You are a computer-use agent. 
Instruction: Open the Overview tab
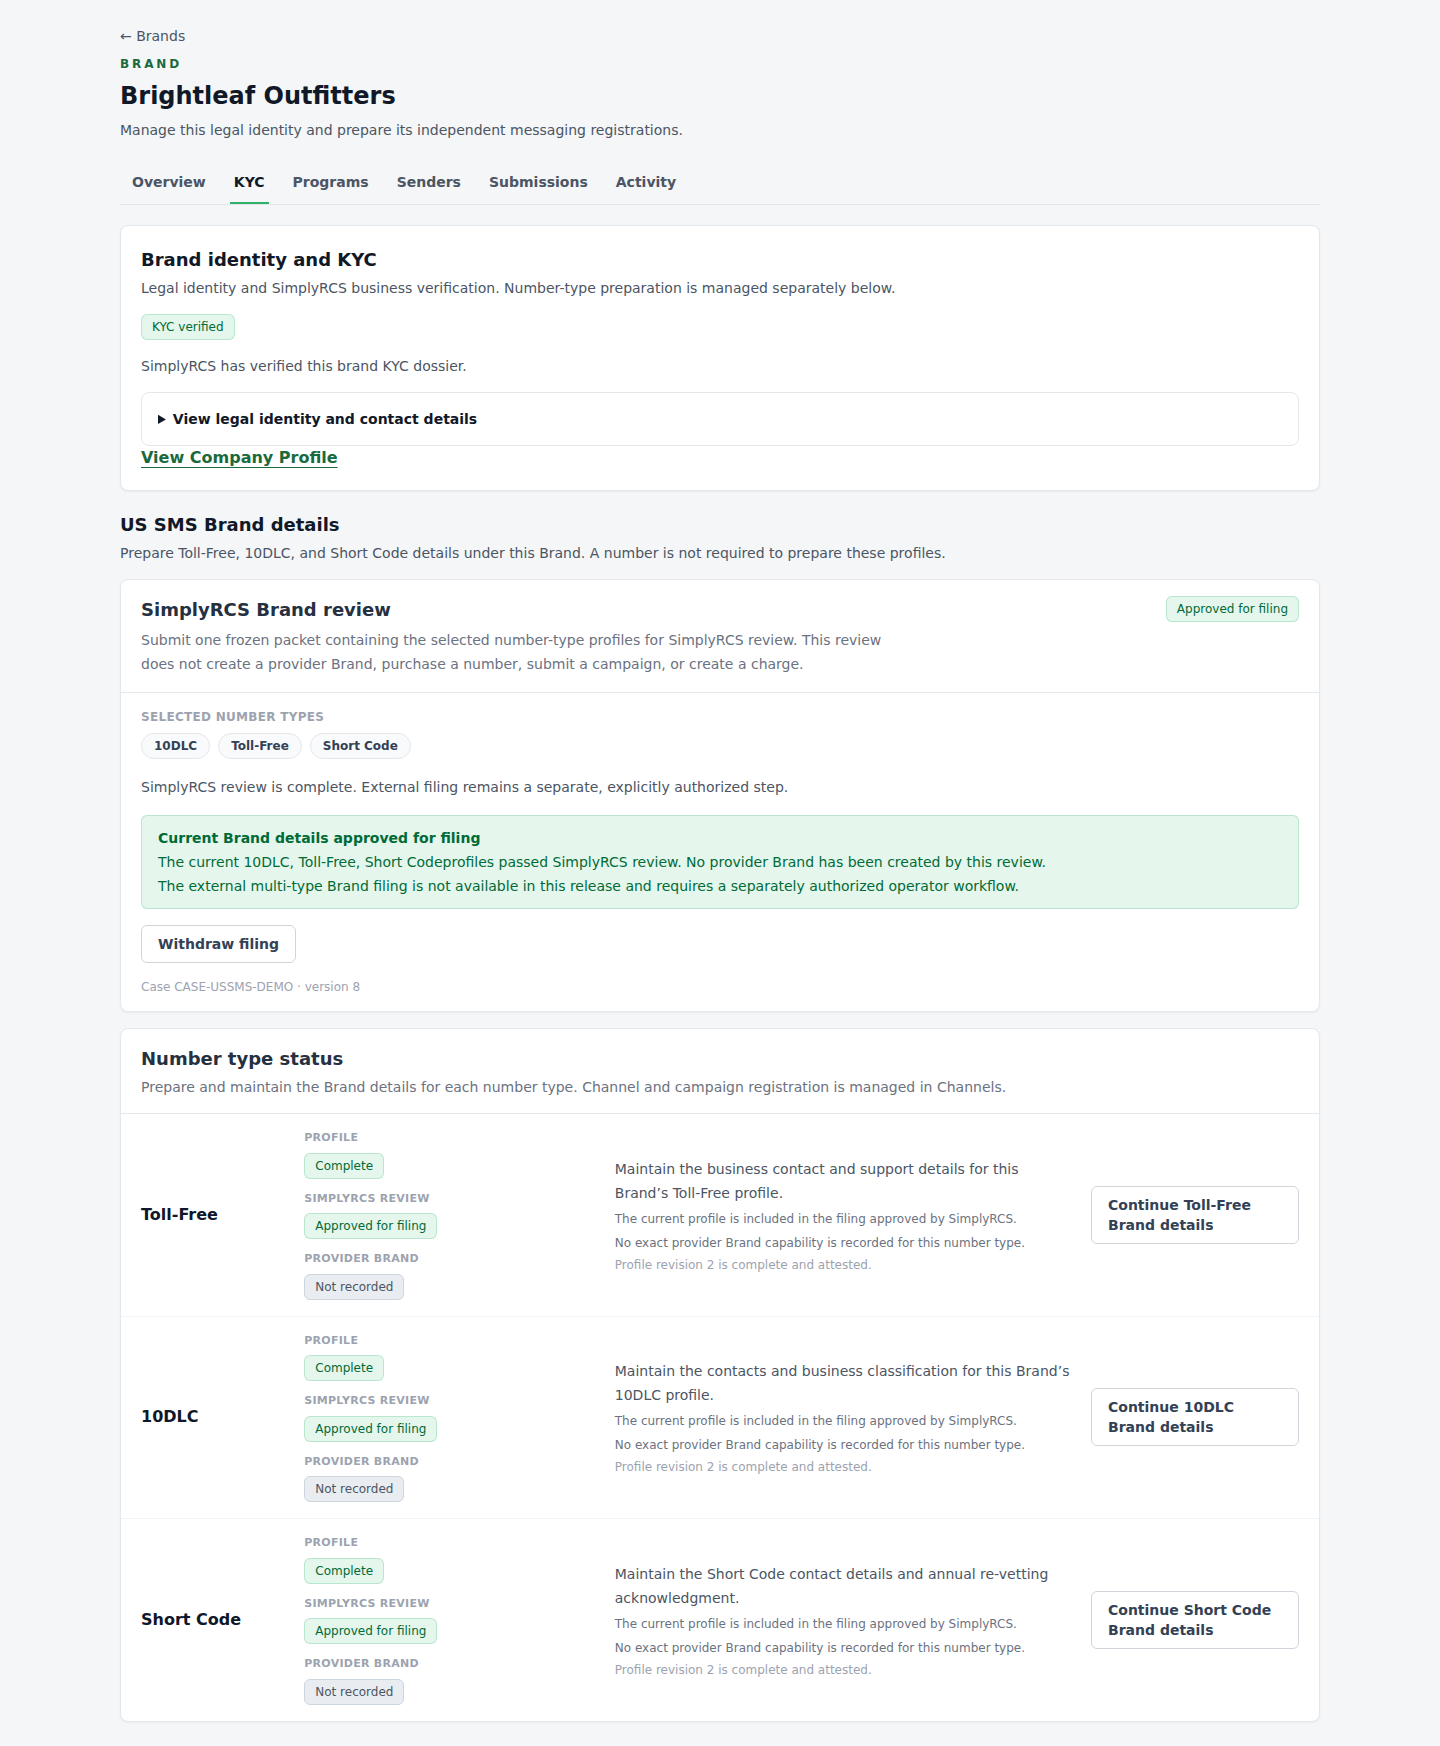click(169, 182)
